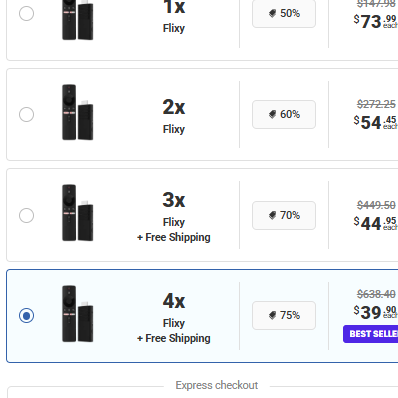Click the 2x Flixy bundle title
The image size is (398, 398).
174,115
